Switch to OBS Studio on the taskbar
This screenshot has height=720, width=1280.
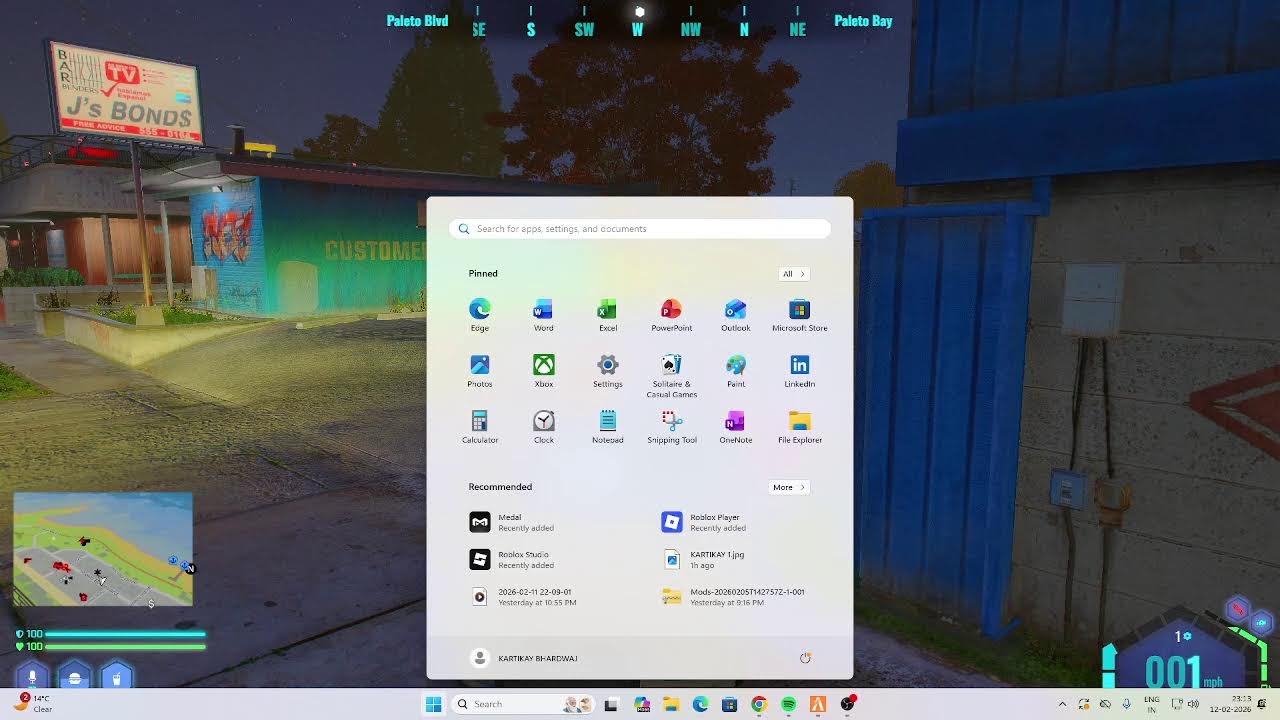[x=848, y=704]
